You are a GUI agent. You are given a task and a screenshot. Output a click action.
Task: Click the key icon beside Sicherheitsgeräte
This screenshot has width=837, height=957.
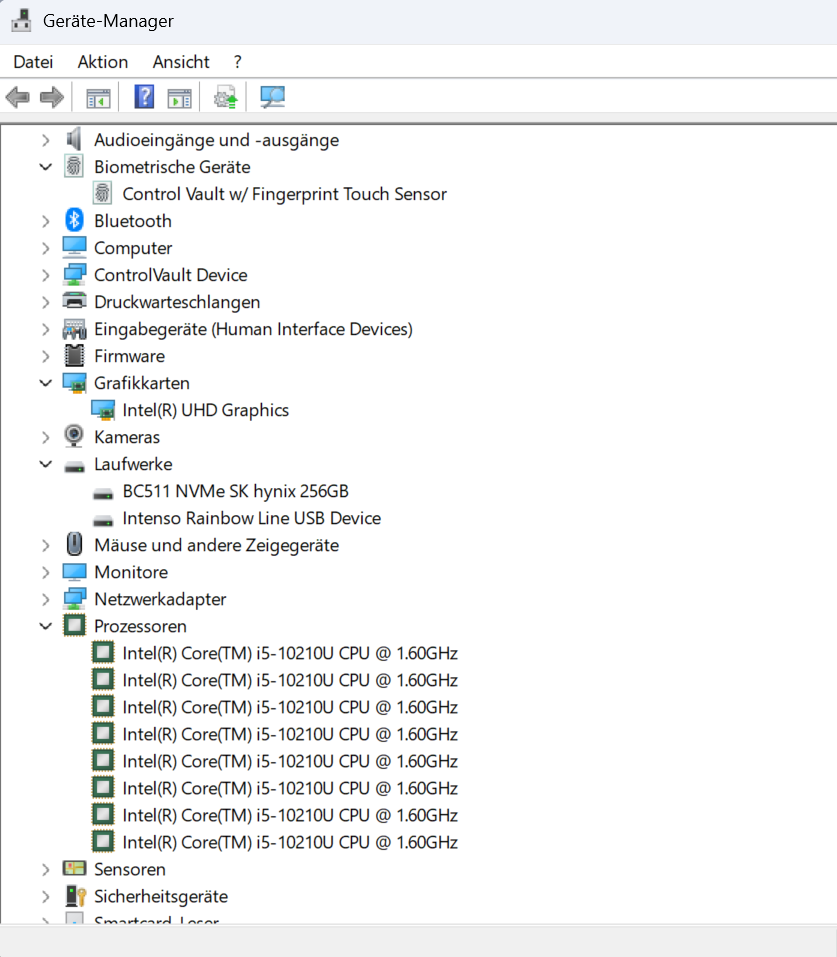tap(76, 896)
